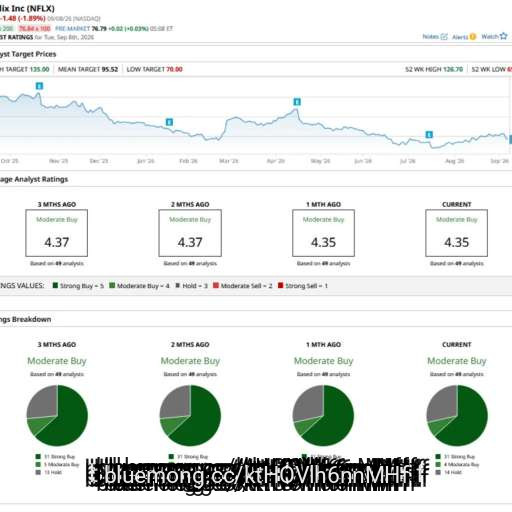Click the 3 MTHS AGO pie chart

click(57, 415)
